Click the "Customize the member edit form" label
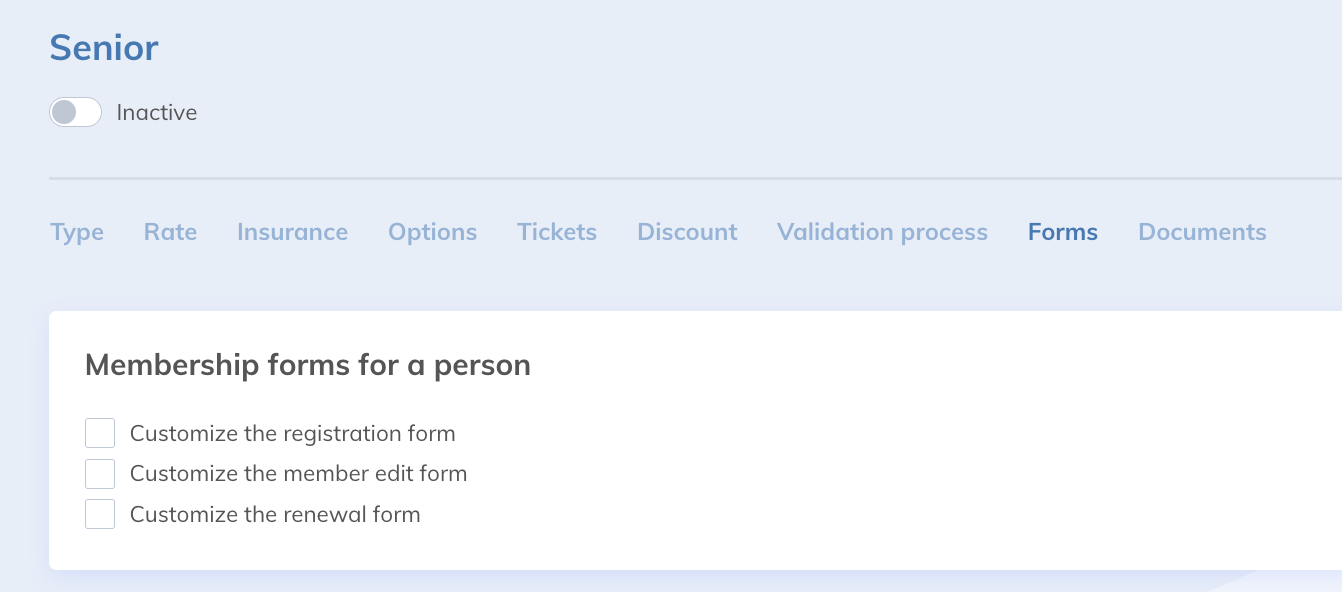This screenshot has height=592, width=1342. tap(298, 474)
